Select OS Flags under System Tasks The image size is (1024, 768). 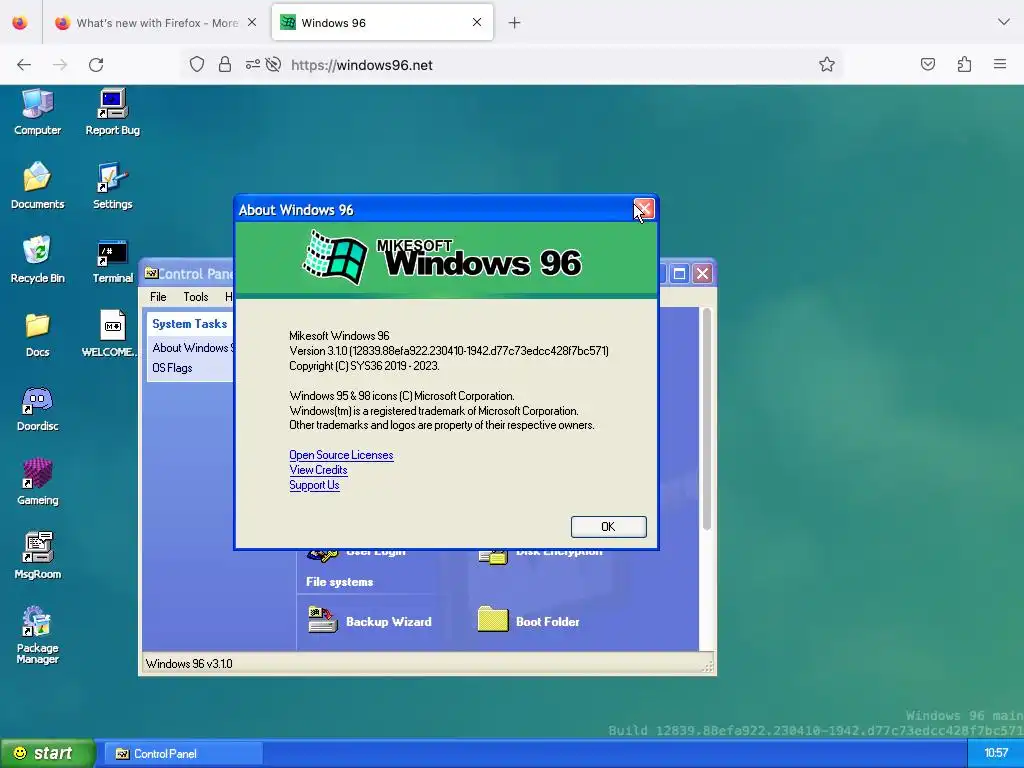pyautogui.click(x=172, y=368)
